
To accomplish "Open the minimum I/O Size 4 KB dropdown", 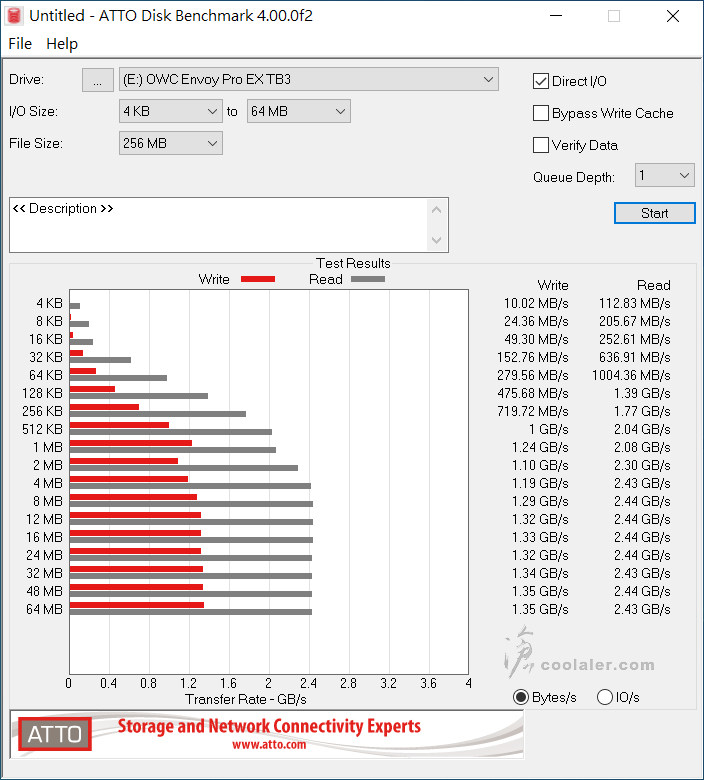I will coord(171,111).
